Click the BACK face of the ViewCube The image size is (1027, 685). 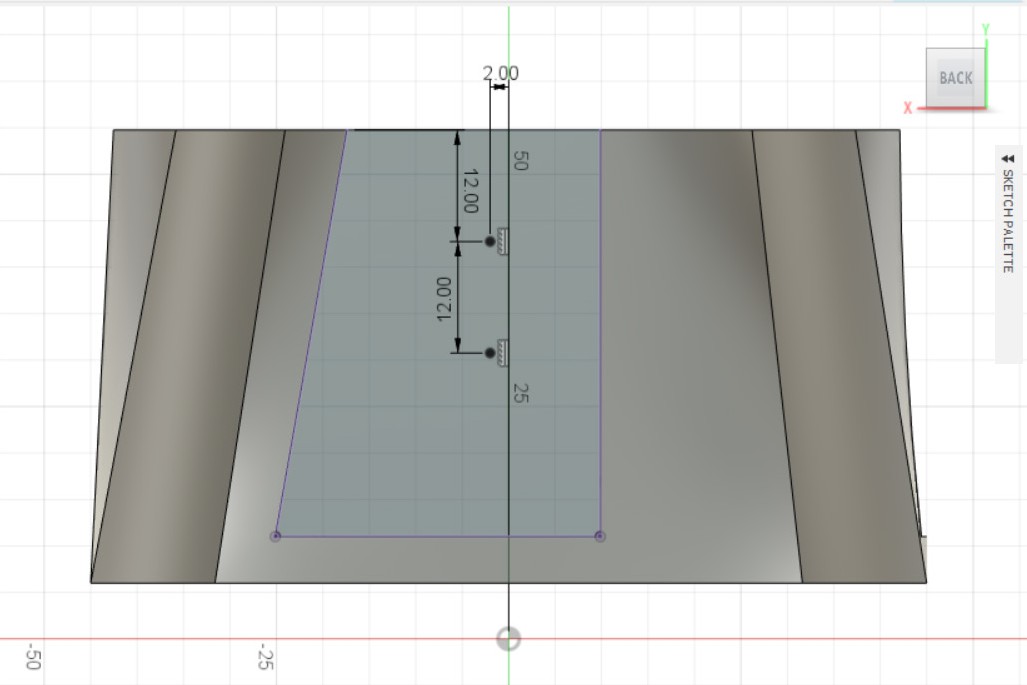tap(955, 78)
